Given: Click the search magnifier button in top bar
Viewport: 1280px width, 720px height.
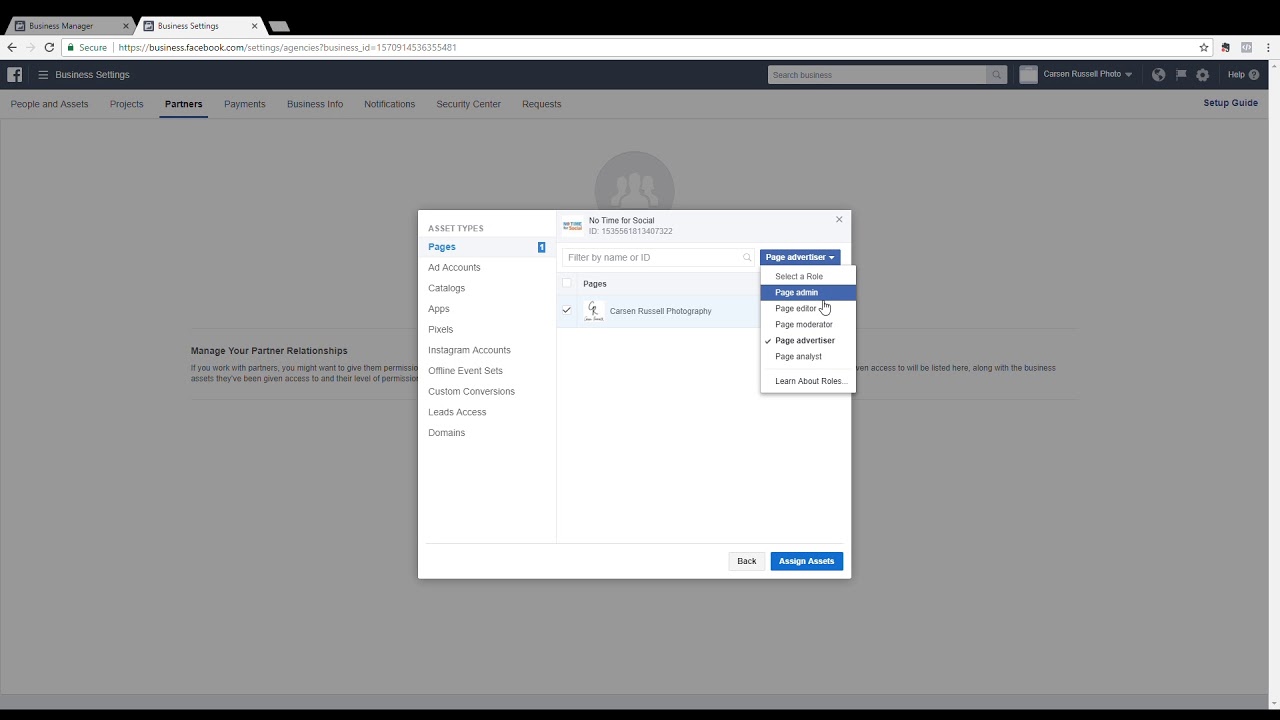Looking at the screenshot, I should tap(996, 75).
